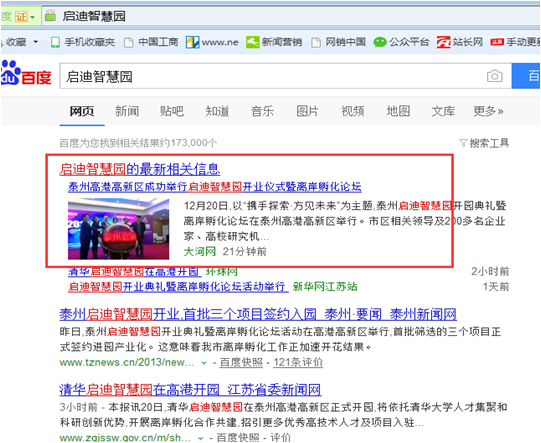
Task: Open 中国工商 bookmark
Action: tap(151, 42)
